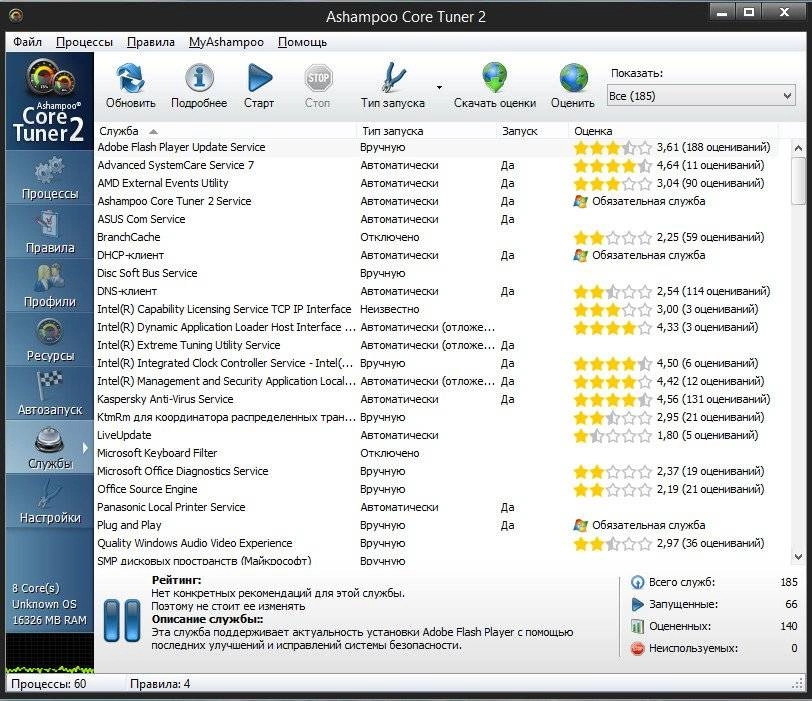Click the Запущенные play icon

(x=637, y=604)
